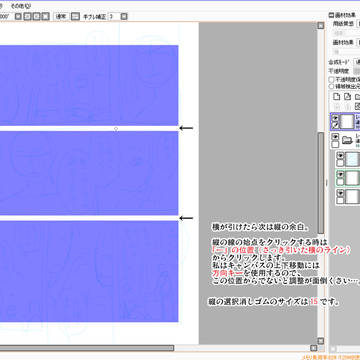Toggle move-link box of light-blue layer
The height and width of the screenshot is (360, 360).
click(340, 163)
